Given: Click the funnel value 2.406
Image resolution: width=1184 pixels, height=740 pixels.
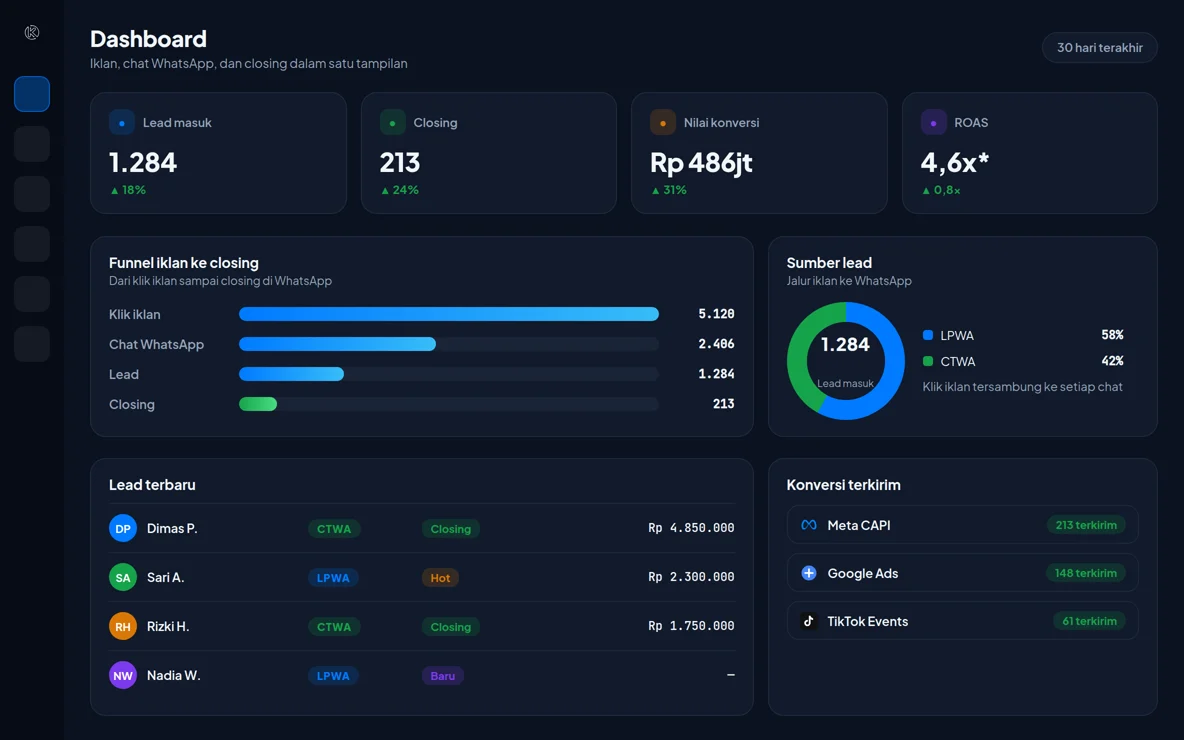Looking at the screenshot, I should (x=717, y=344).
